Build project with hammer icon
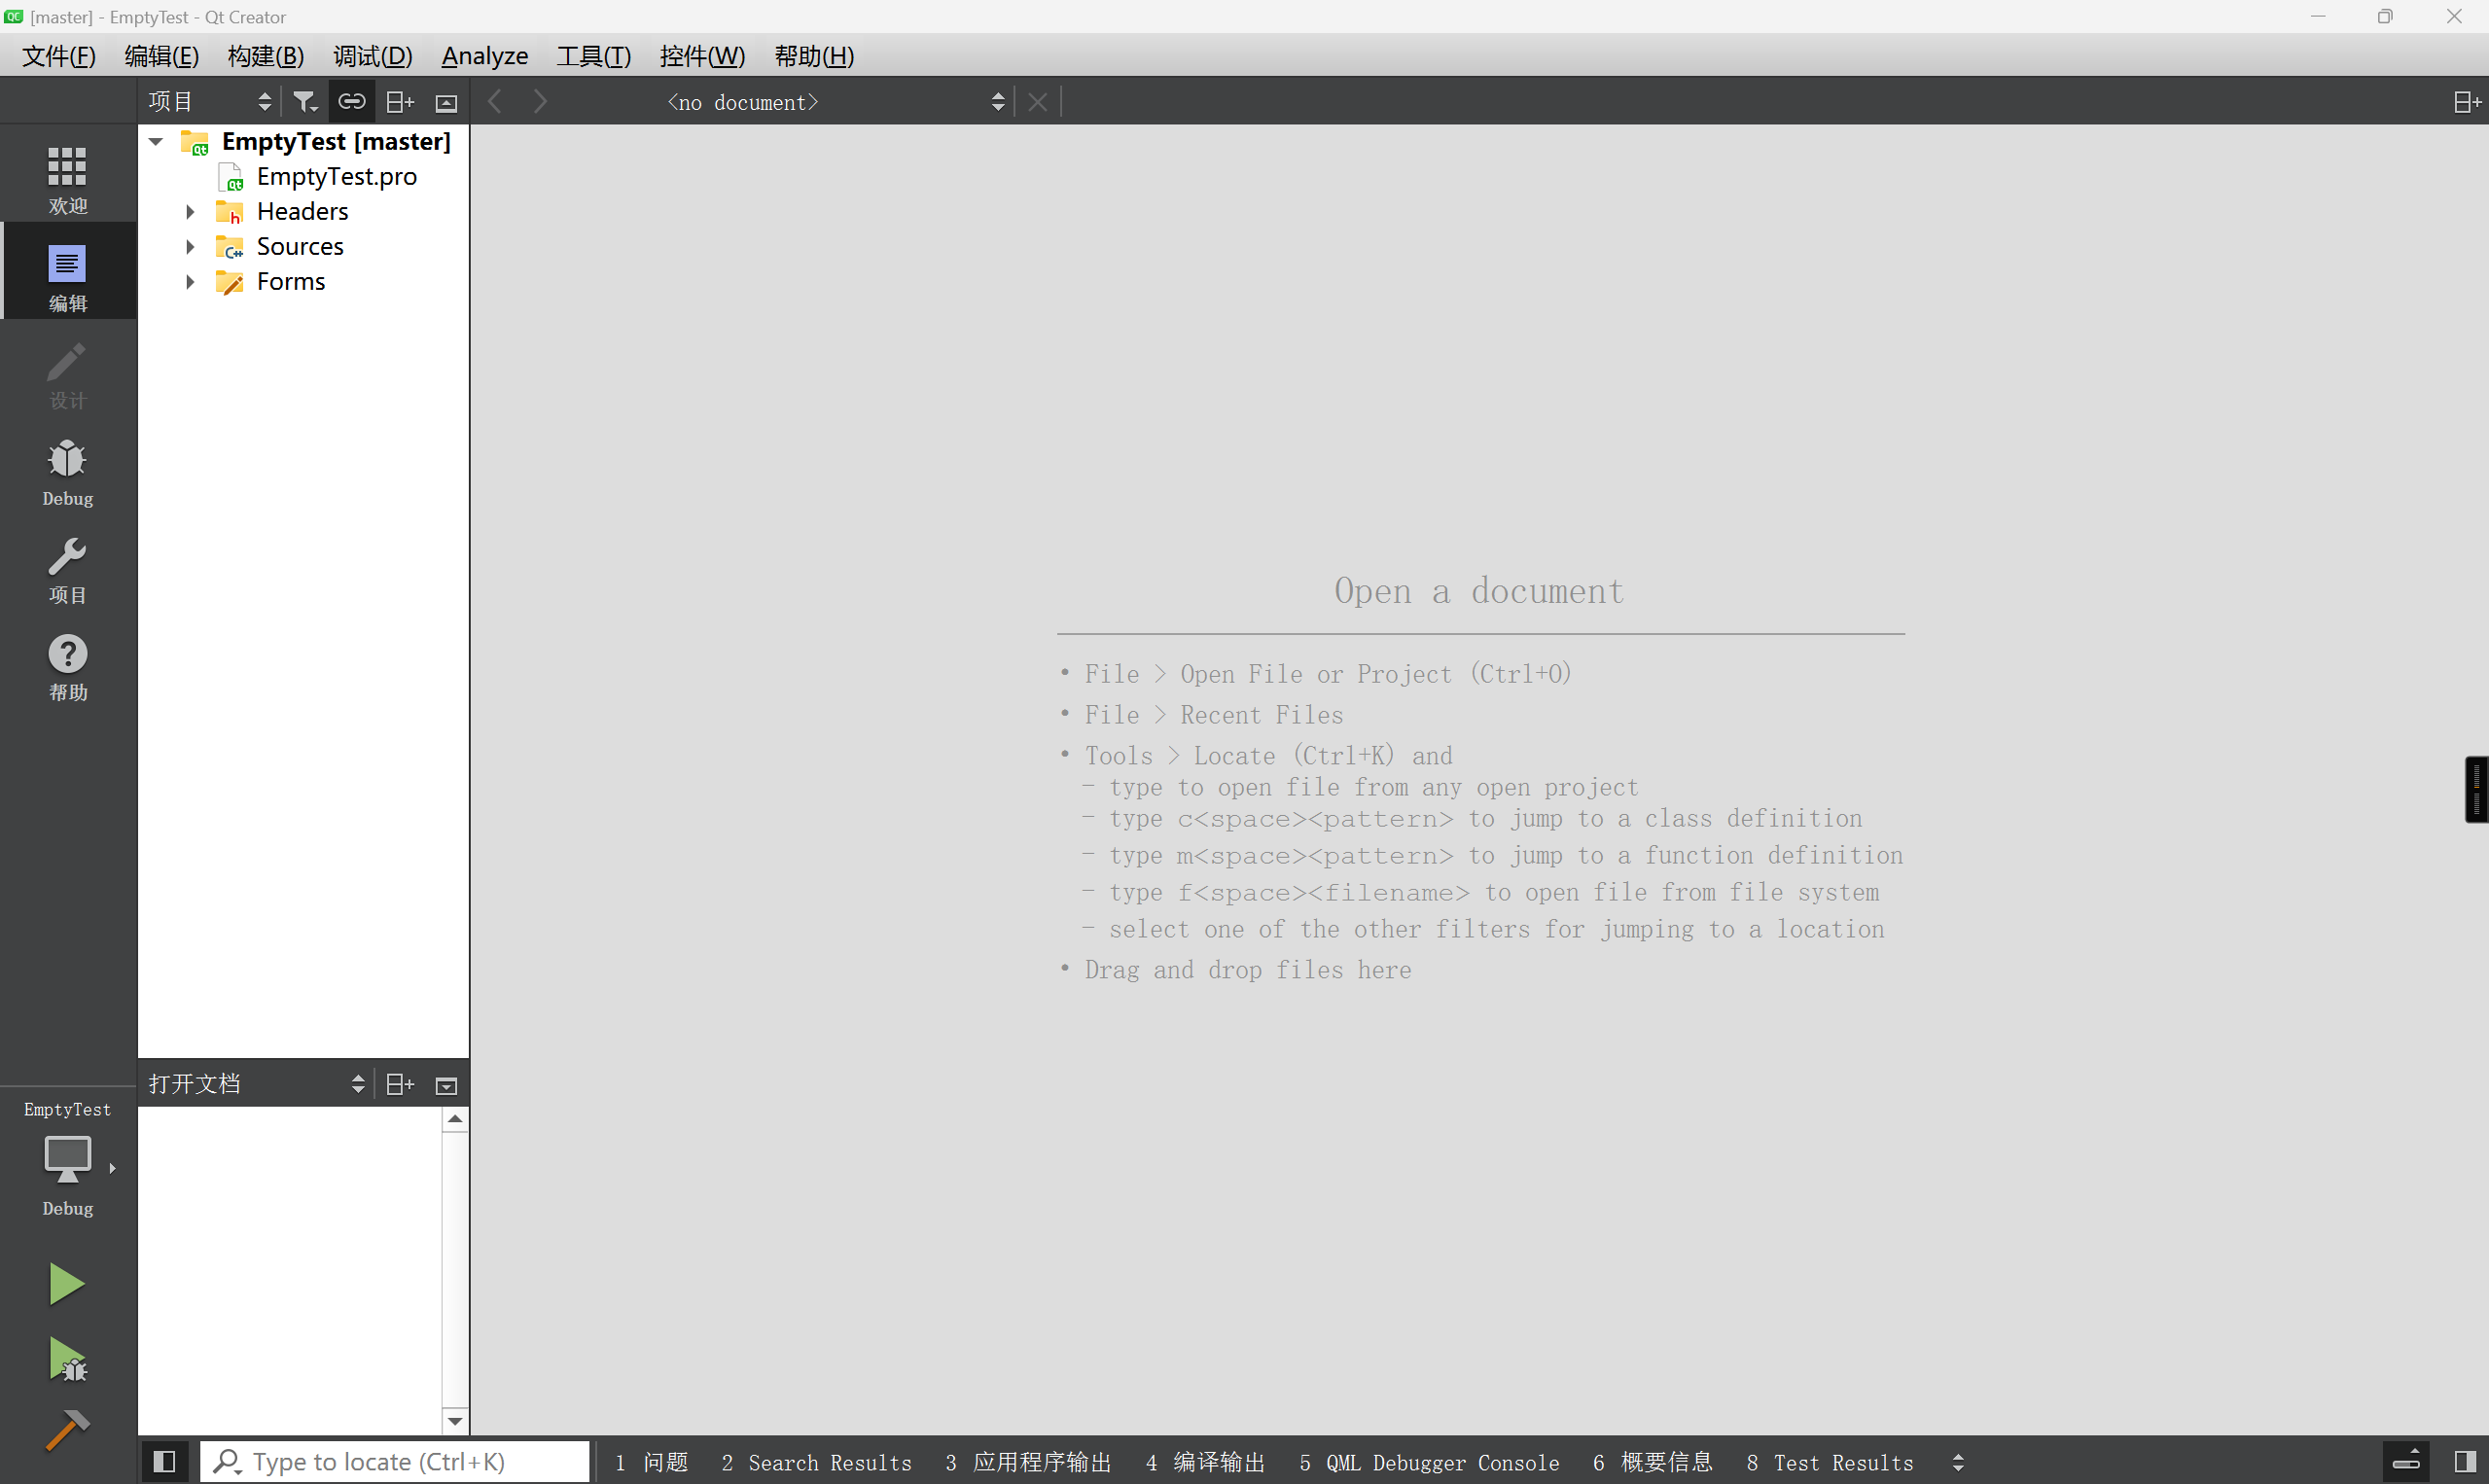The width and height of the screenshot is (2489, 1484). [x=67, y=1429]
